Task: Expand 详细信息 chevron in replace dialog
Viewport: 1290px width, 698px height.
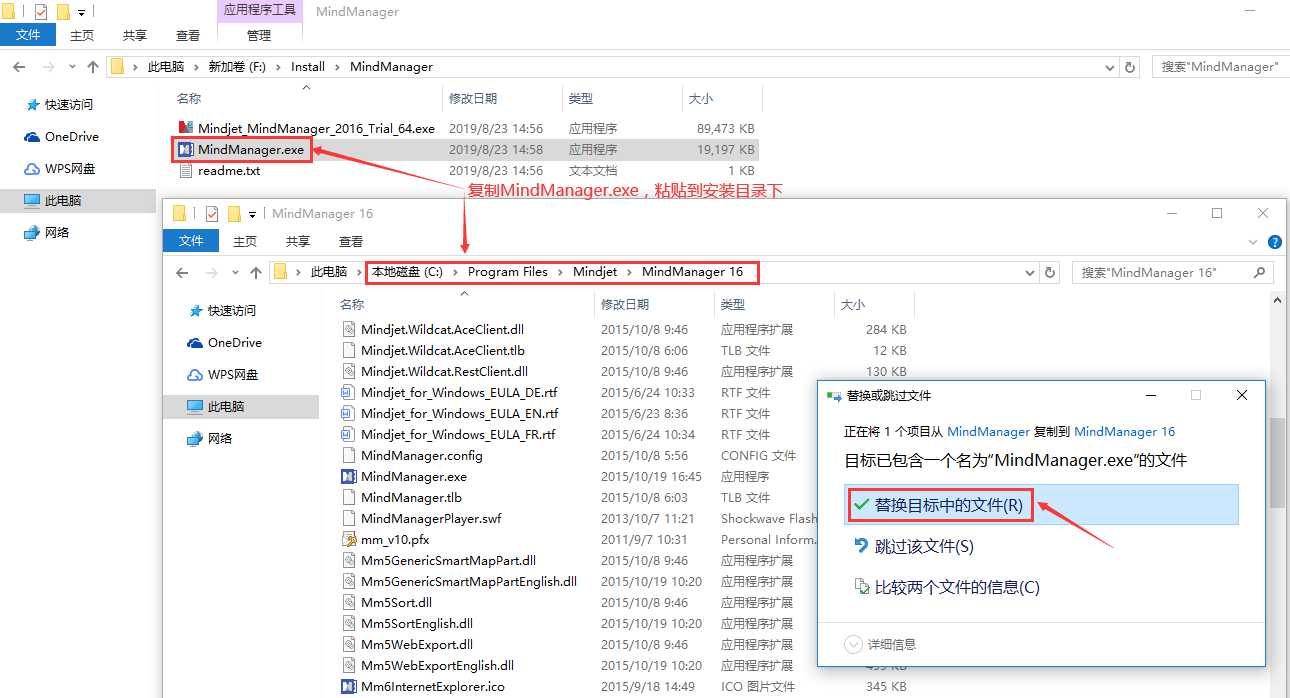Action: tap(853, 644)
